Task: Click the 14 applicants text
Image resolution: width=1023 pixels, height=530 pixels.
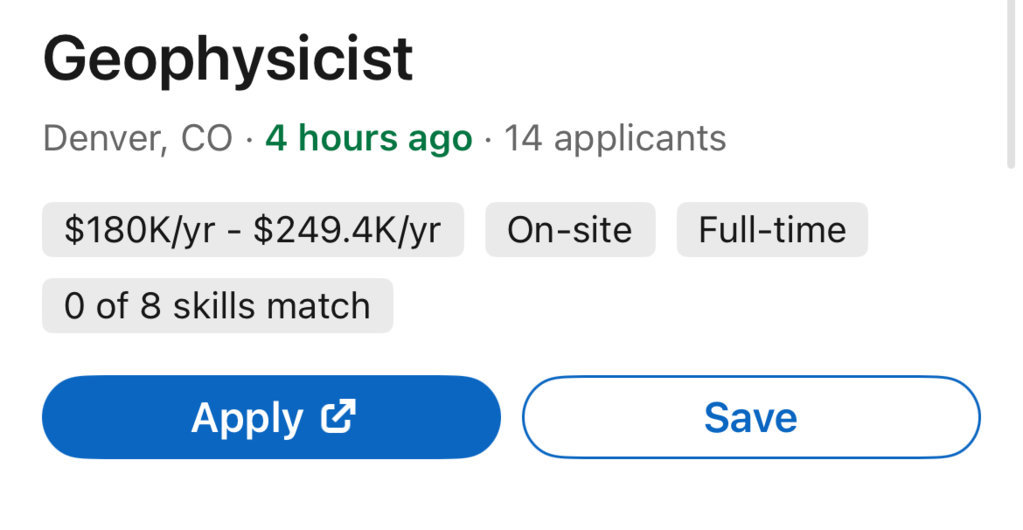Action: click(x=615, y=138)
